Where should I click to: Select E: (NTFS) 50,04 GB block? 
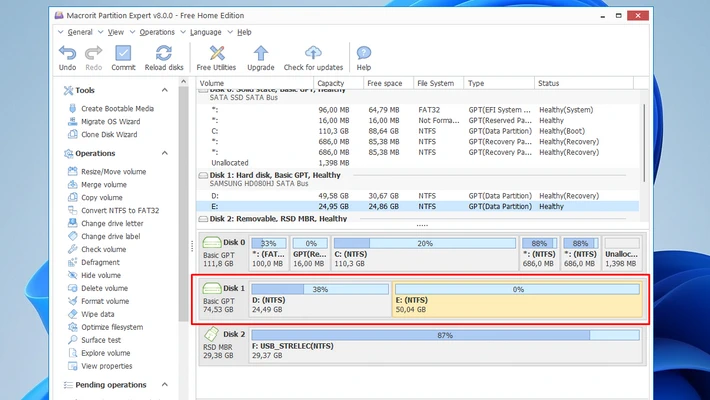click(x=518, y=299)
